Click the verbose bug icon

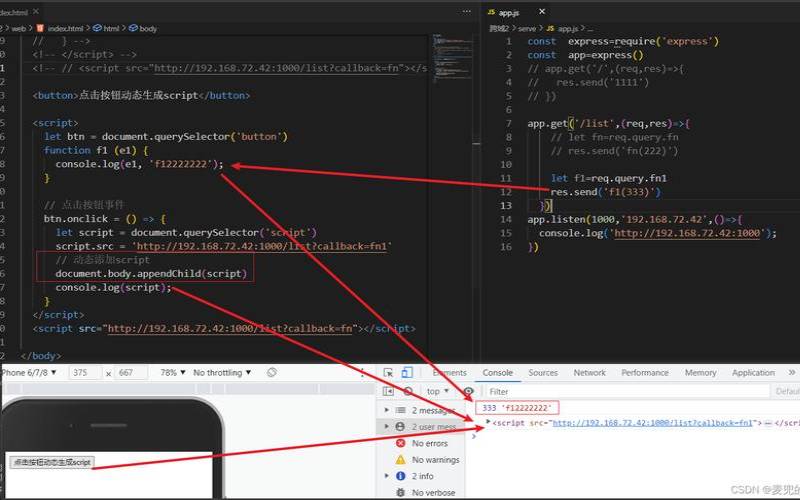coord(401,492)
